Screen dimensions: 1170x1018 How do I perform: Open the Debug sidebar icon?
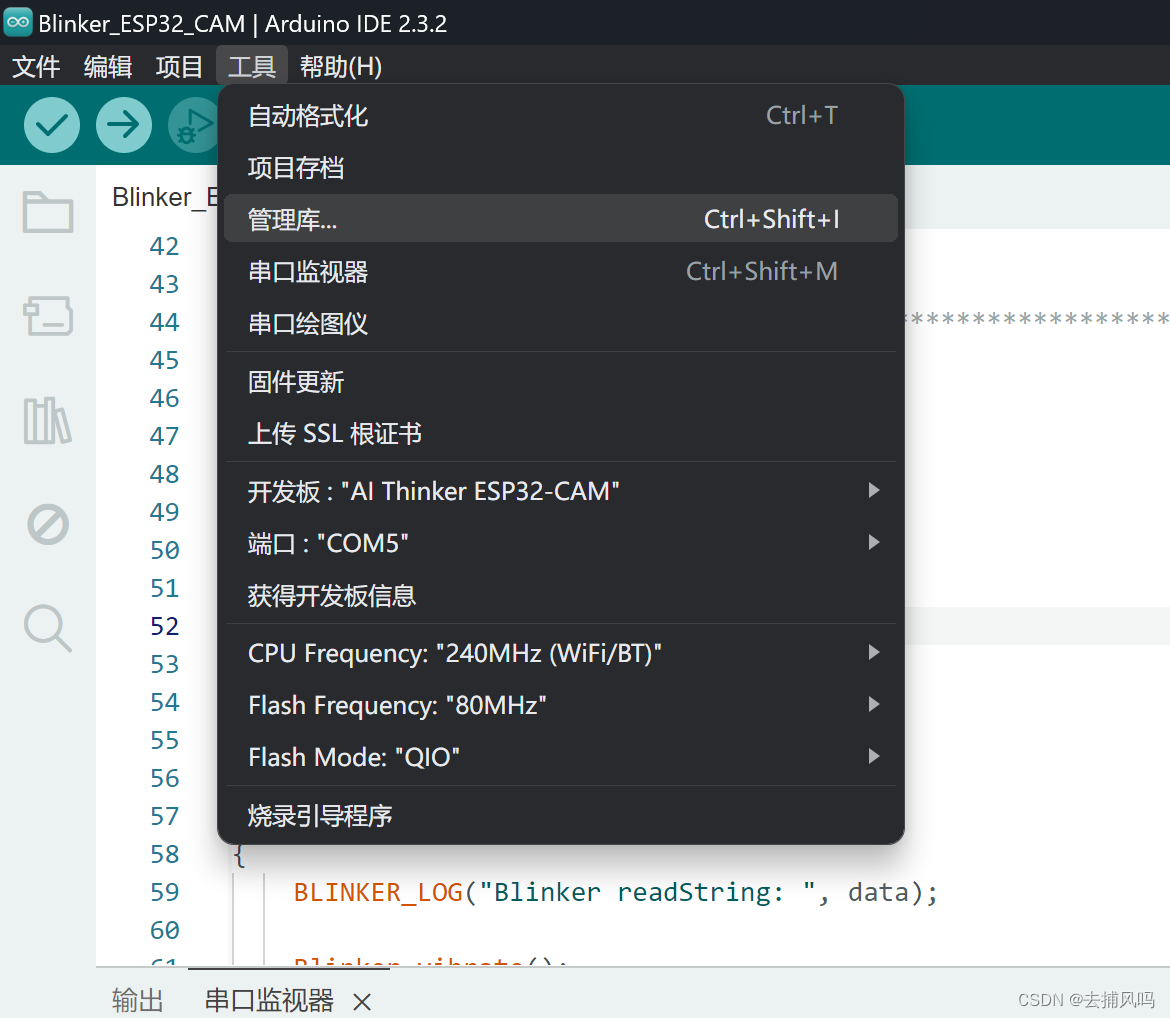[x=48, y=525]
